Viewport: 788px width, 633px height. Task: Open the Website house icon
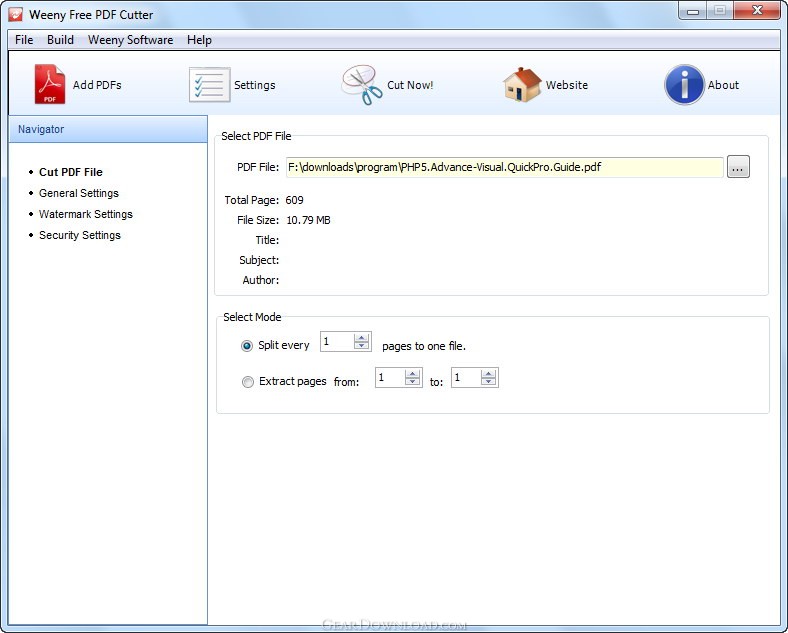pyautogui.click(x=522, y=85)
